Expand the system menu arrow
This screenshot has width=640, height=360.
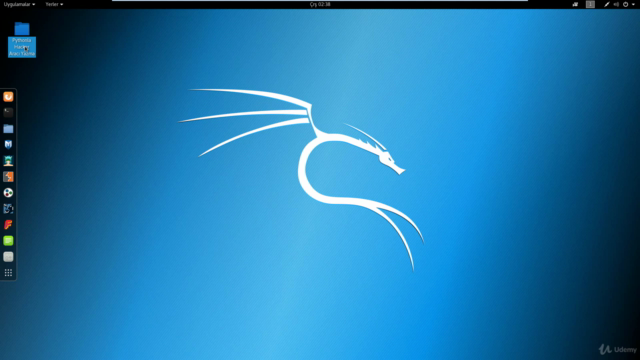coord(633,4)
